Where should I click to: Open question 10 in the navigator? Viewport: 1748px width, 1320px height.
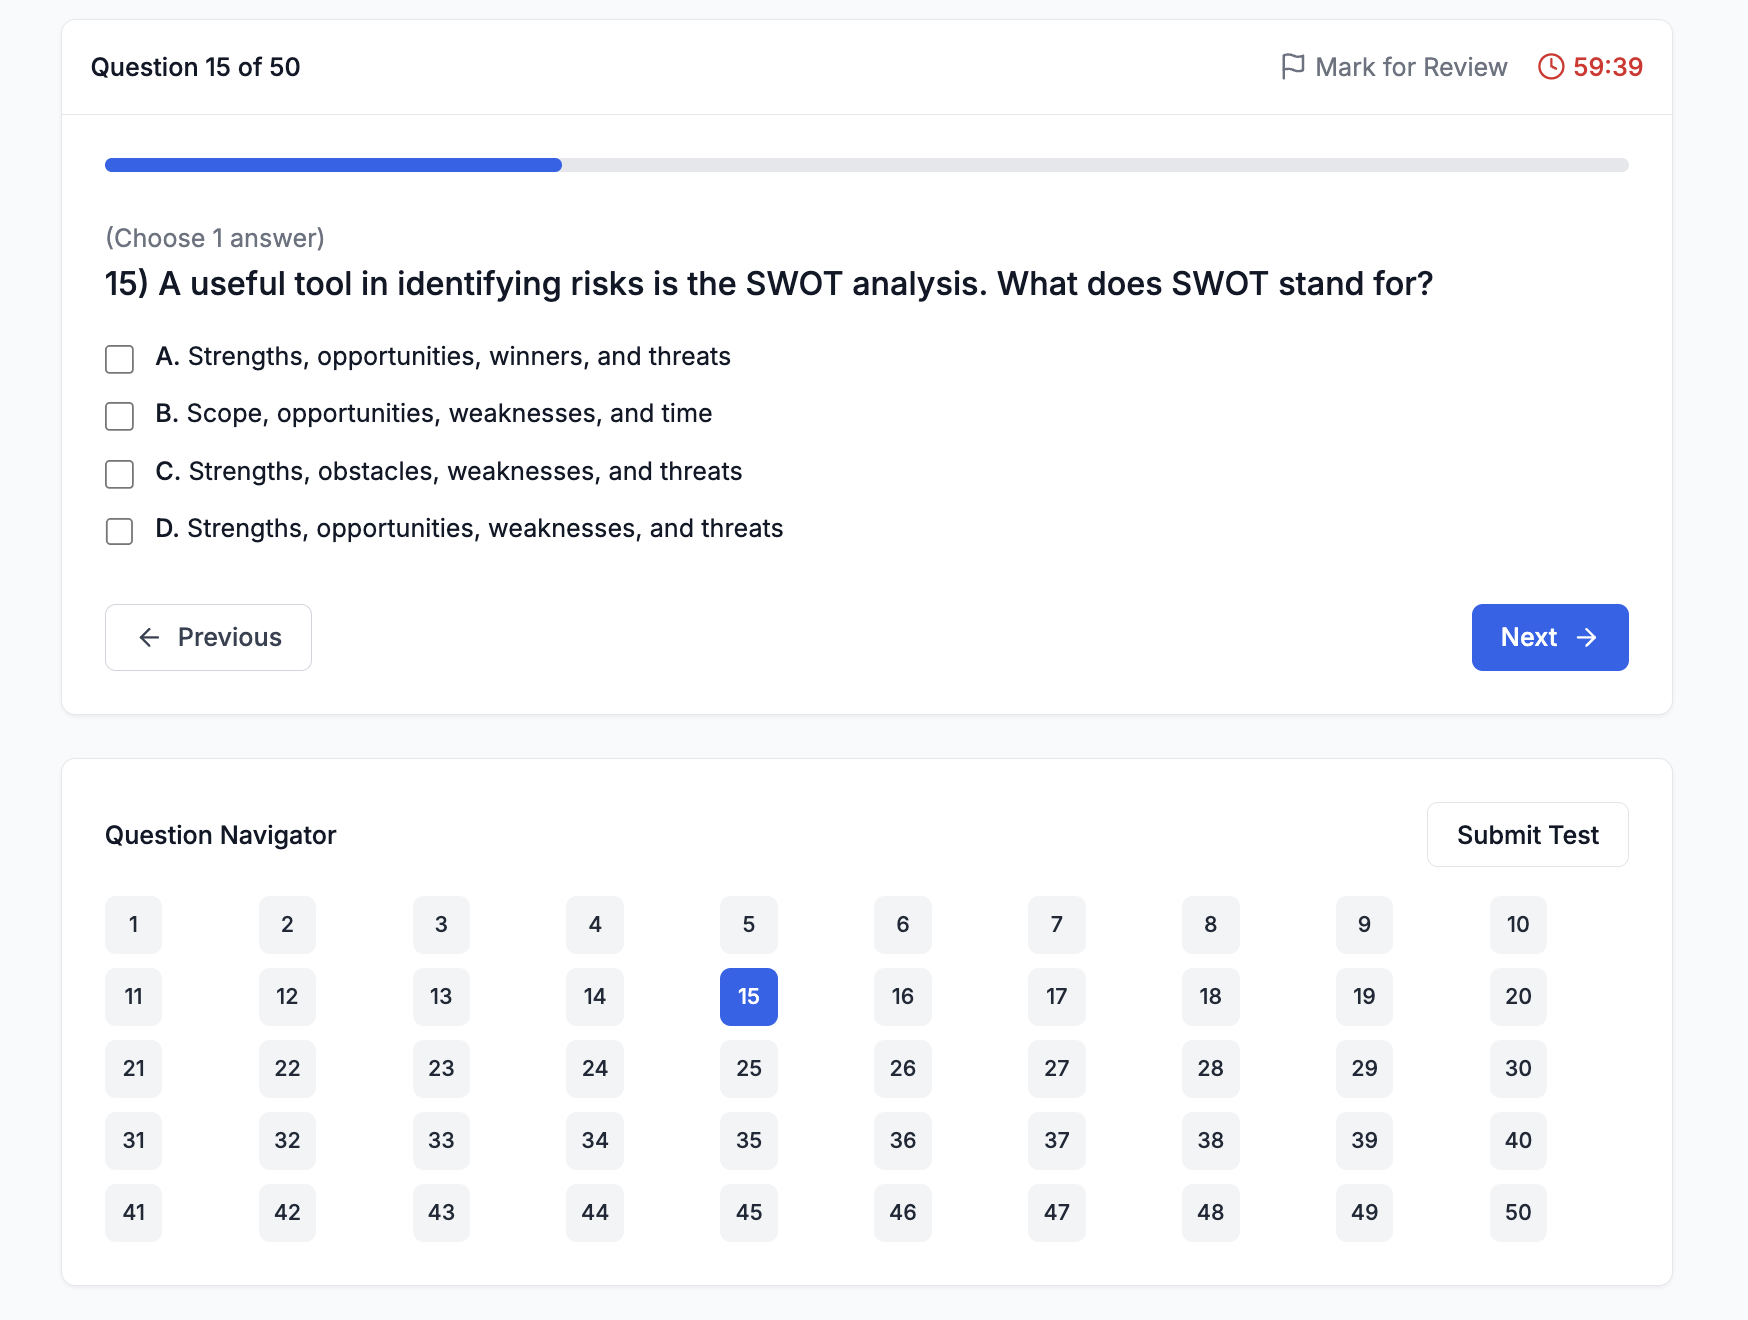(1517, 925)
